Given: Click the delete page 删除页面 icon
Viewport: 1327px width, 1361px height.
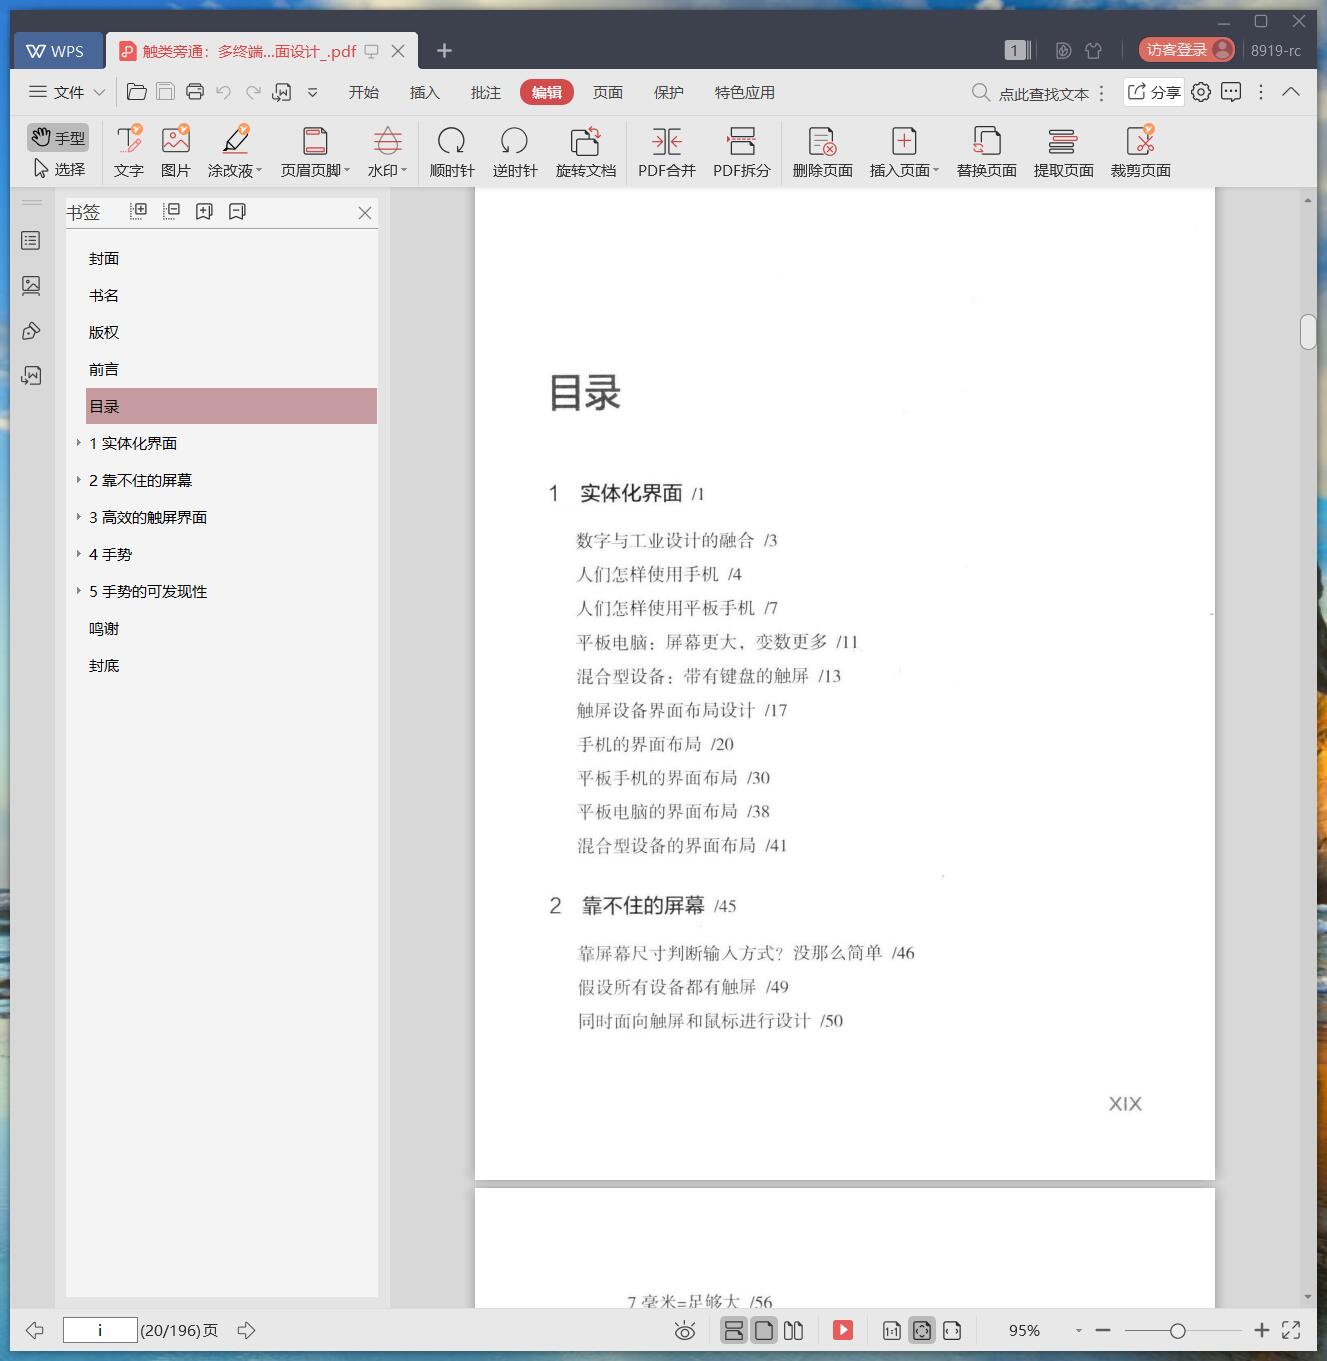Looking at the screenshot, I should pyautogui.click(x=822, y=141).
